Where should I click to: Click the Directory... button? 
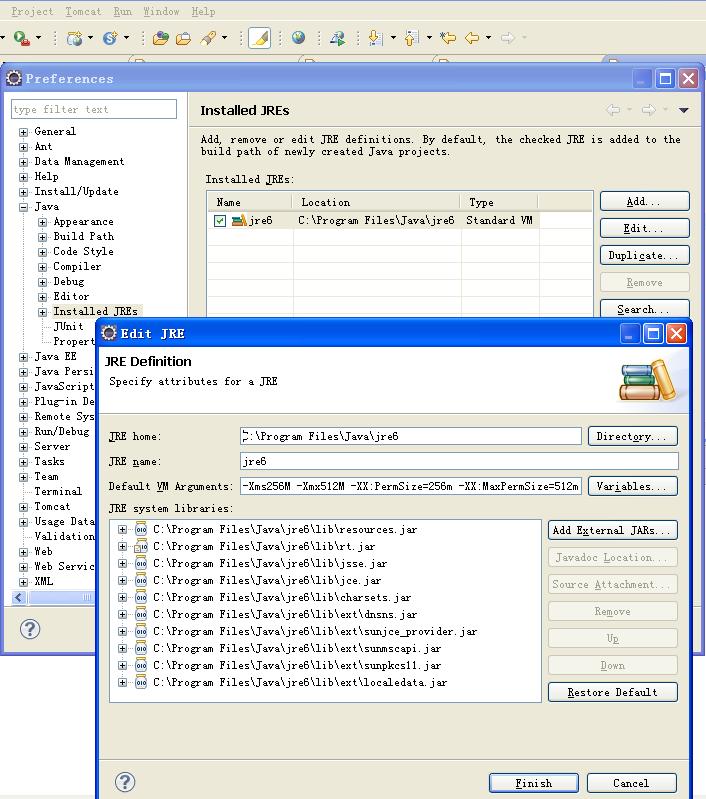pyautogui.click(x=633, y=436)
